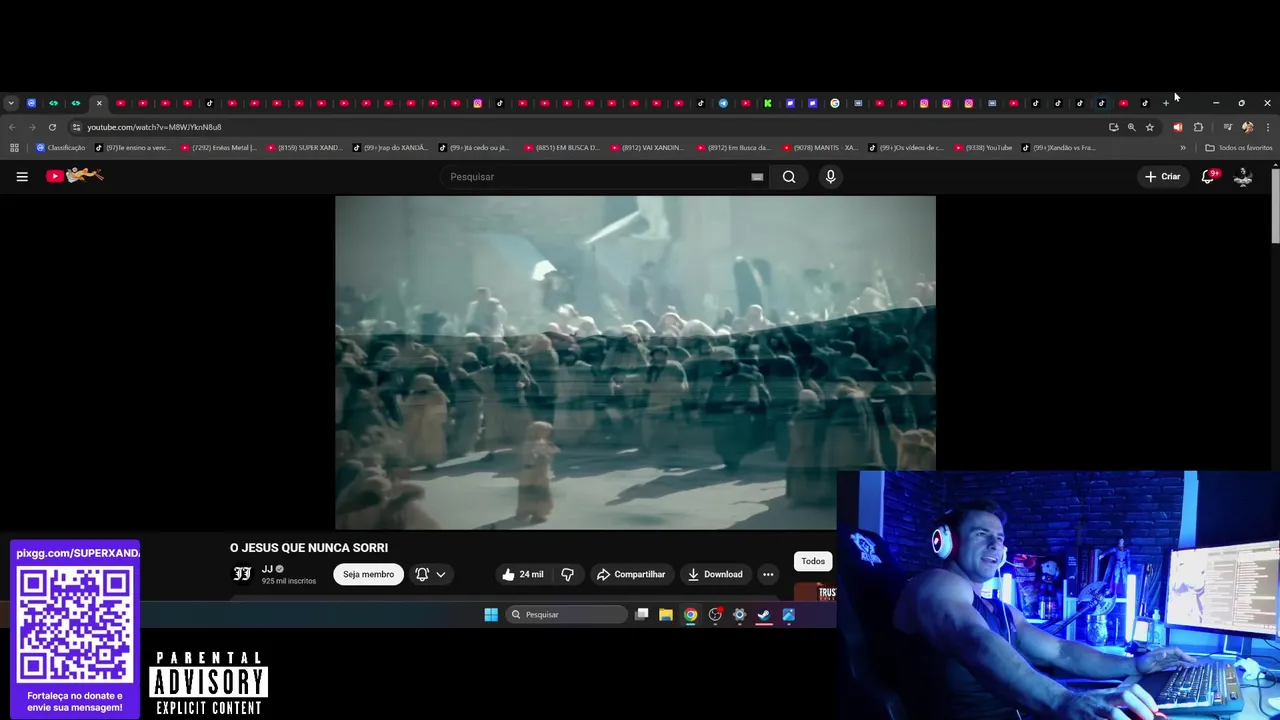Open the on-screen keyboard icon in search box
The height and width of the screenshot is (720, 1280).
pyautogui.click(x=757, y=177)
